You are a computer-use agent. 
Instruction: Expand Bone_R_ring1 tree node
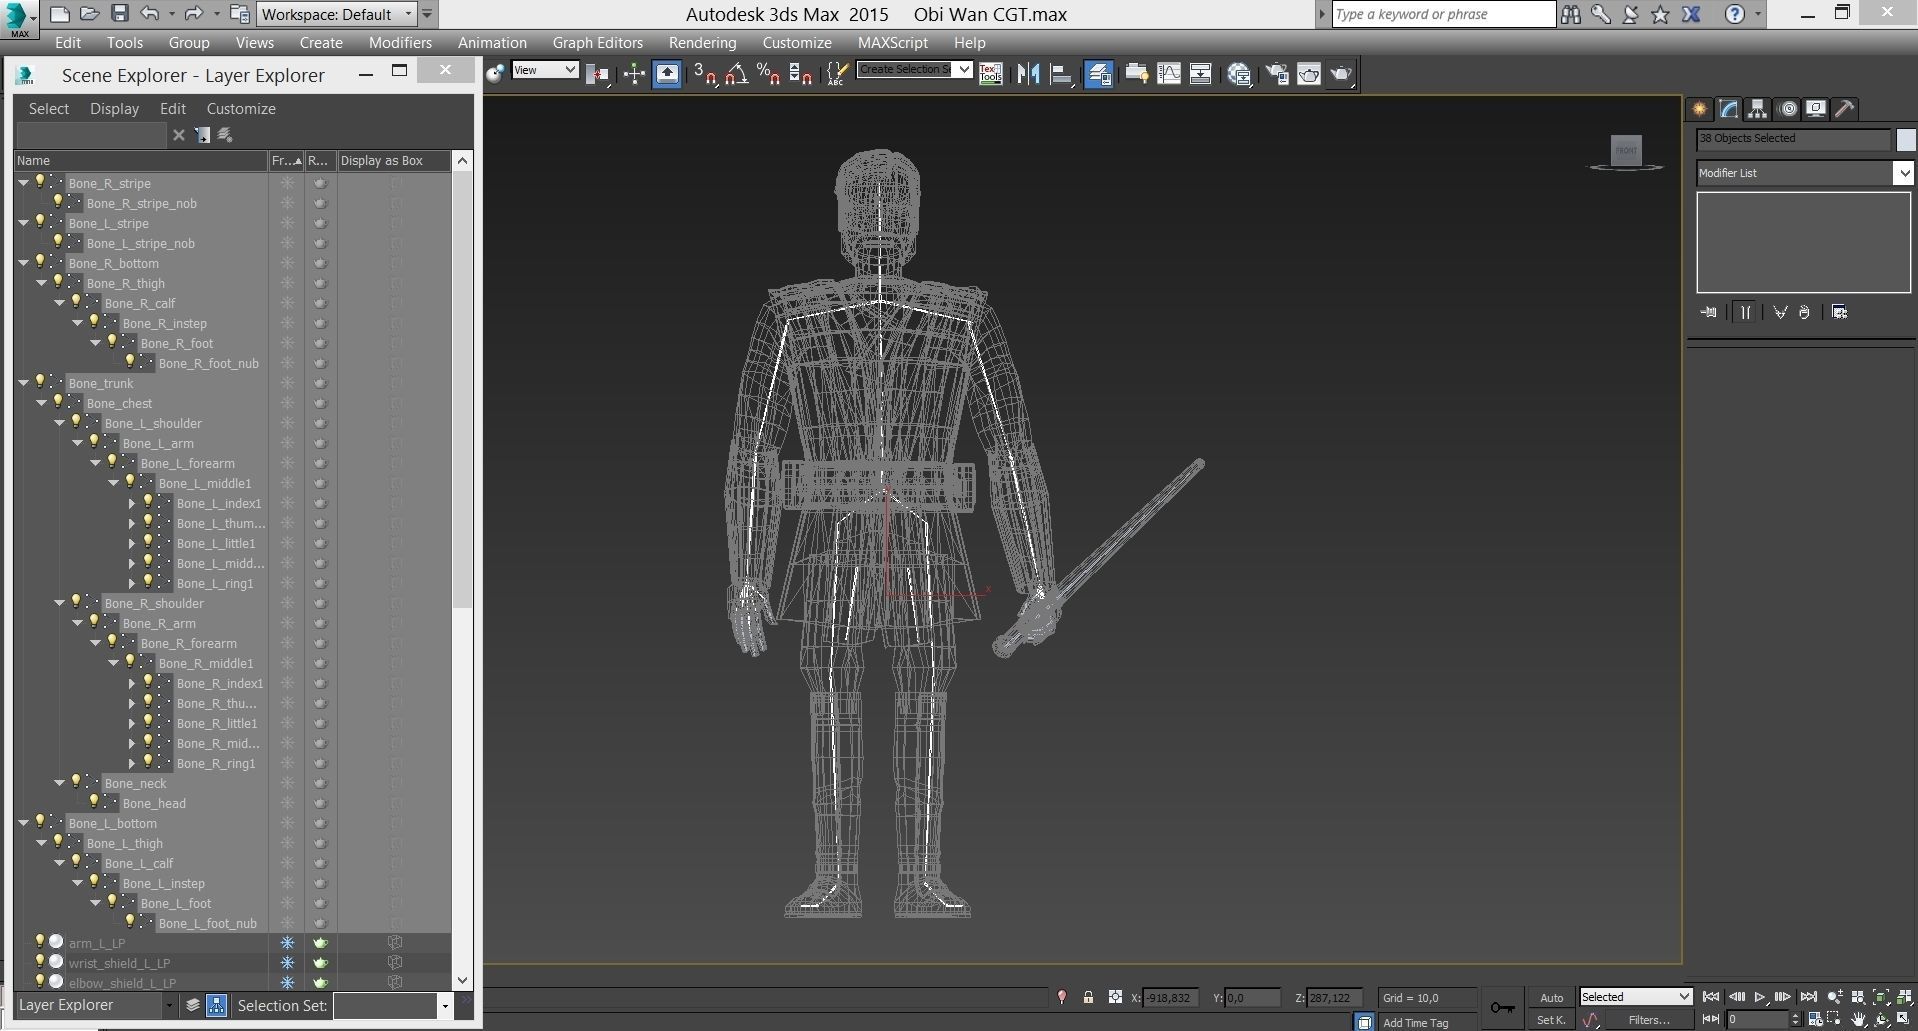tap(132, 763)
